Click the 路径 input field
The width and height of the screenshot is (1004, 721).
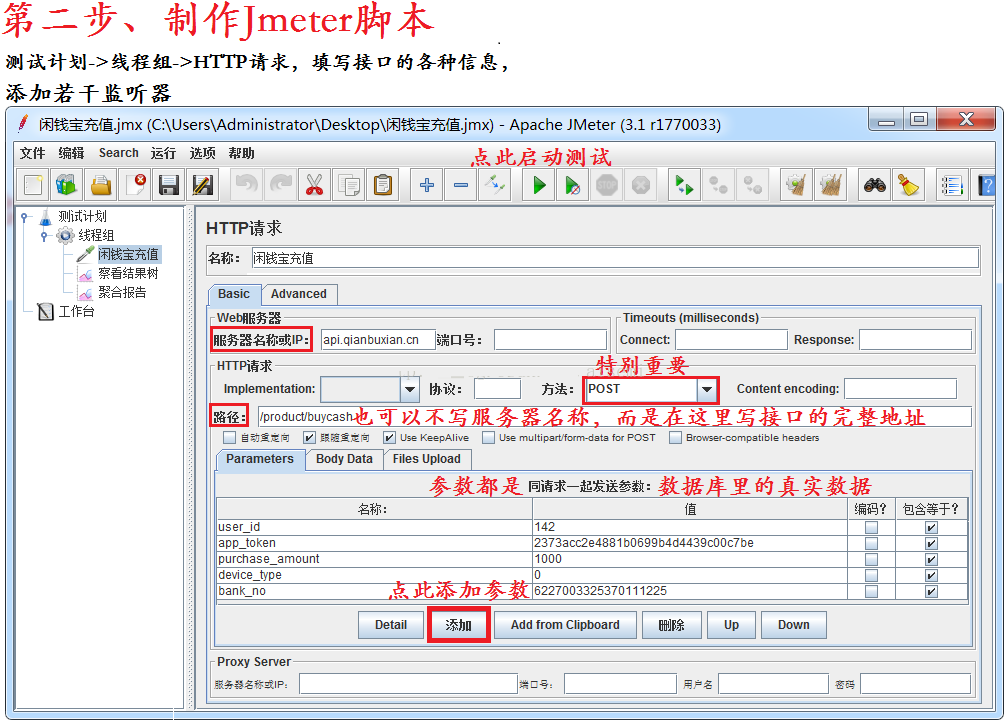pyautogui.click(x=614, y=417)
